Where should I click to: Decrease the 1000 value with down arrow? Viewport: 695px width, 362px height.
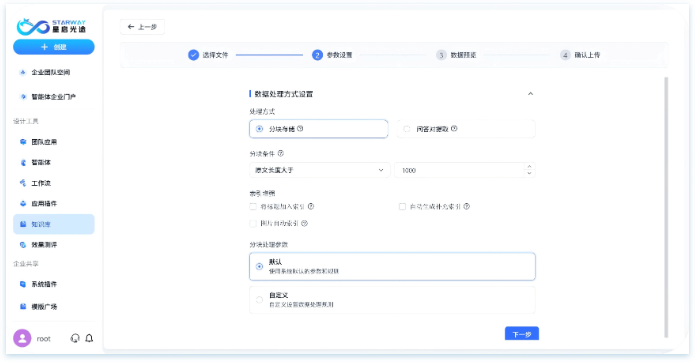coord(529,173)
